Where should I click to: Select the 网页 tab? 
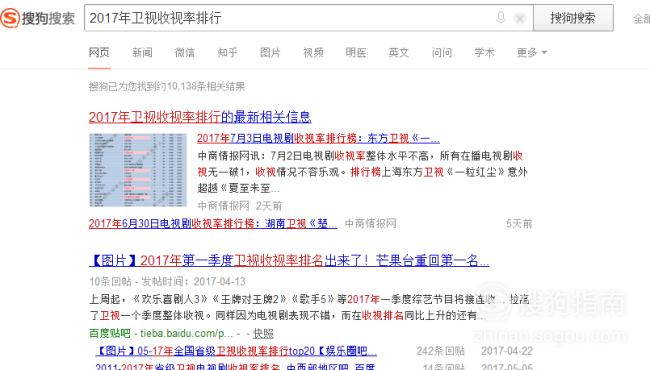point(99,53)
